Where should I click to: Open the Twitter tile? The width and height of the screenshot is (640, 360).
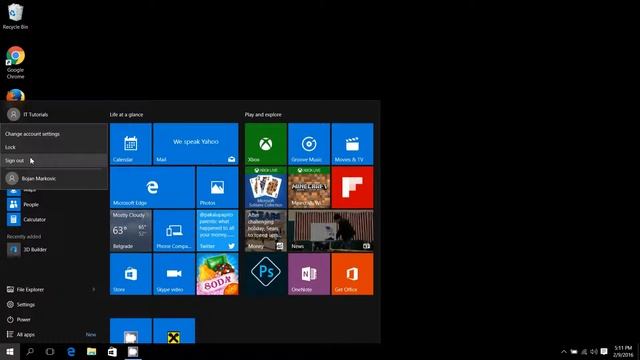[217, 231]
